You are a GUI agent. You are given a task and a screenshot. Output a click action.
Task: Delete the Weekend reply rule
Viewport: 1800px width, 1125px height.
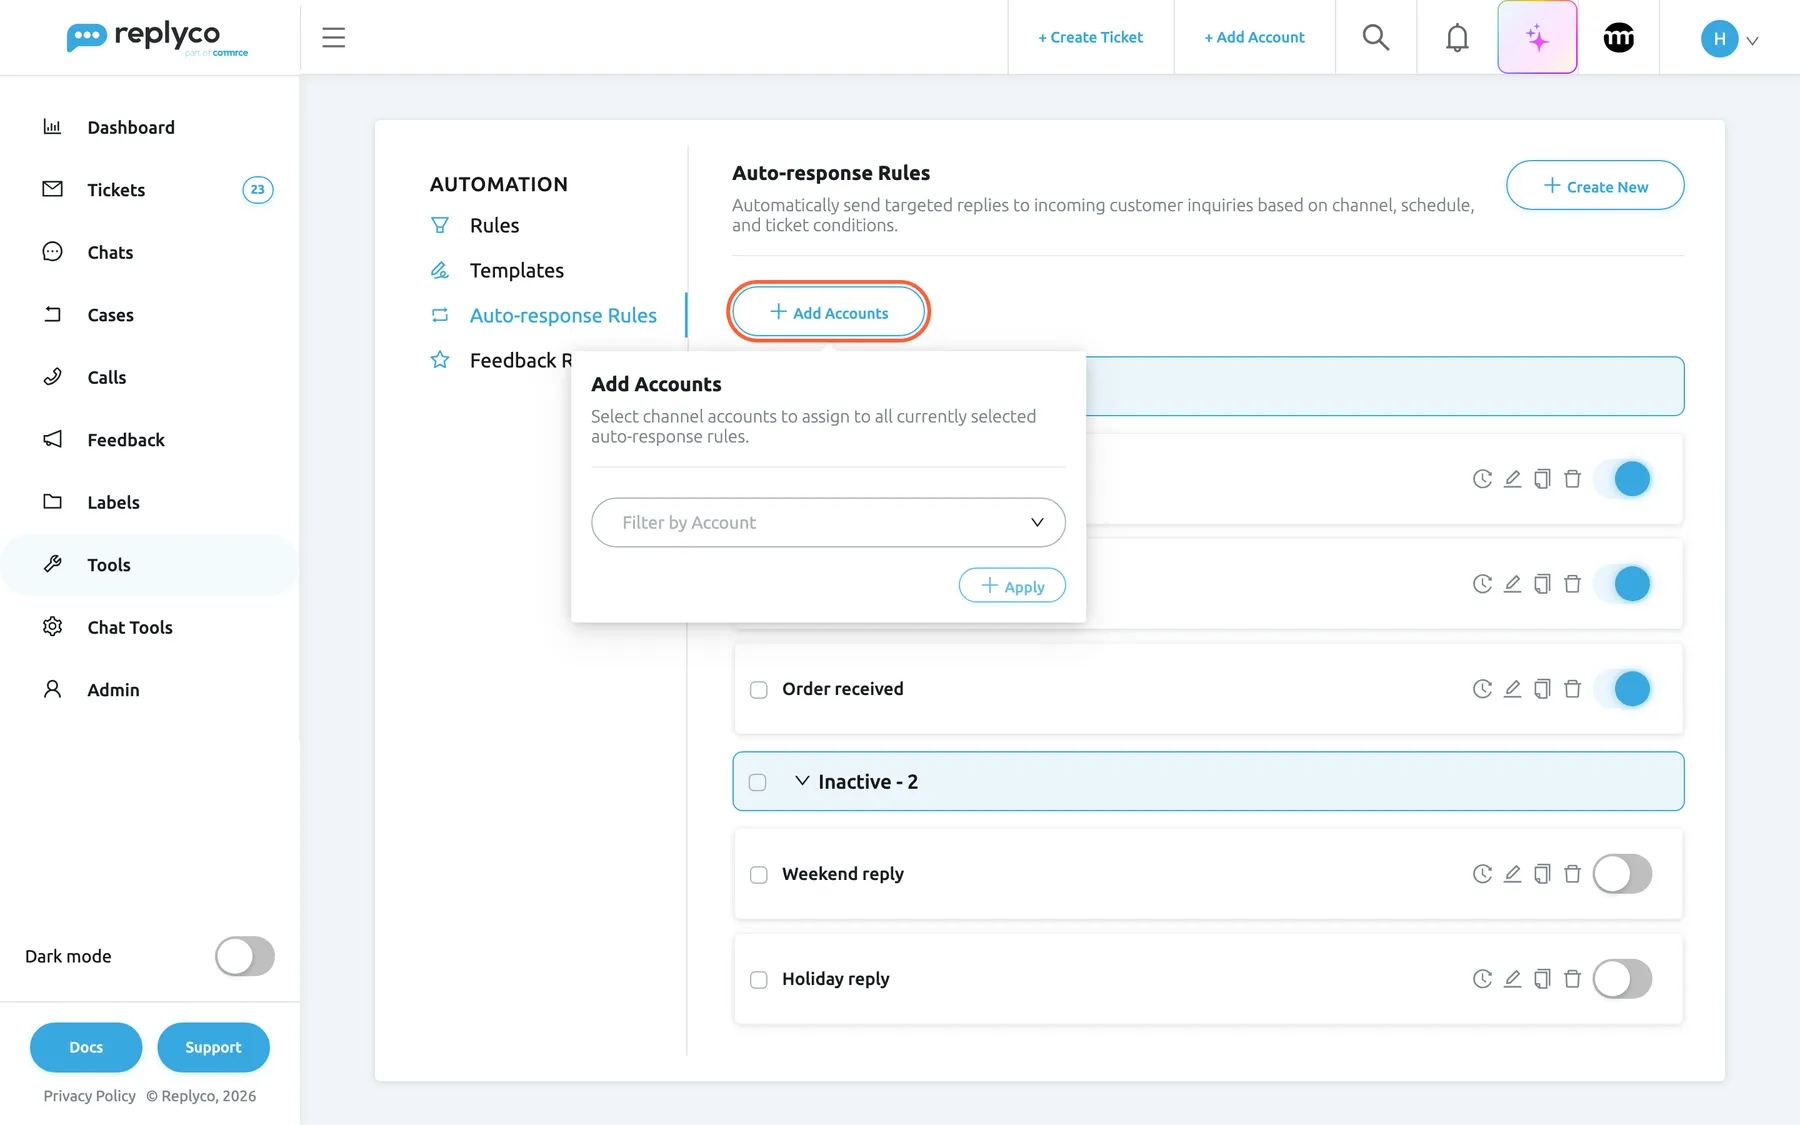[1572, 874]
